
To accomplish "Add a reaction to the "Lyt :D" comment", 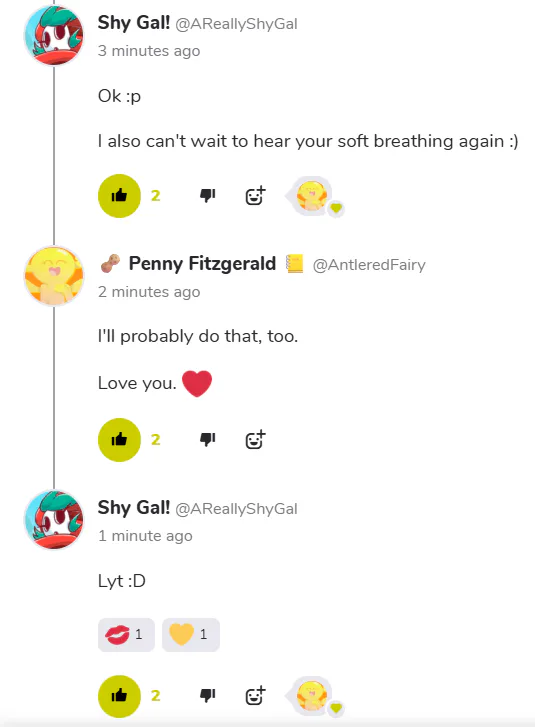I will point(255,696).
